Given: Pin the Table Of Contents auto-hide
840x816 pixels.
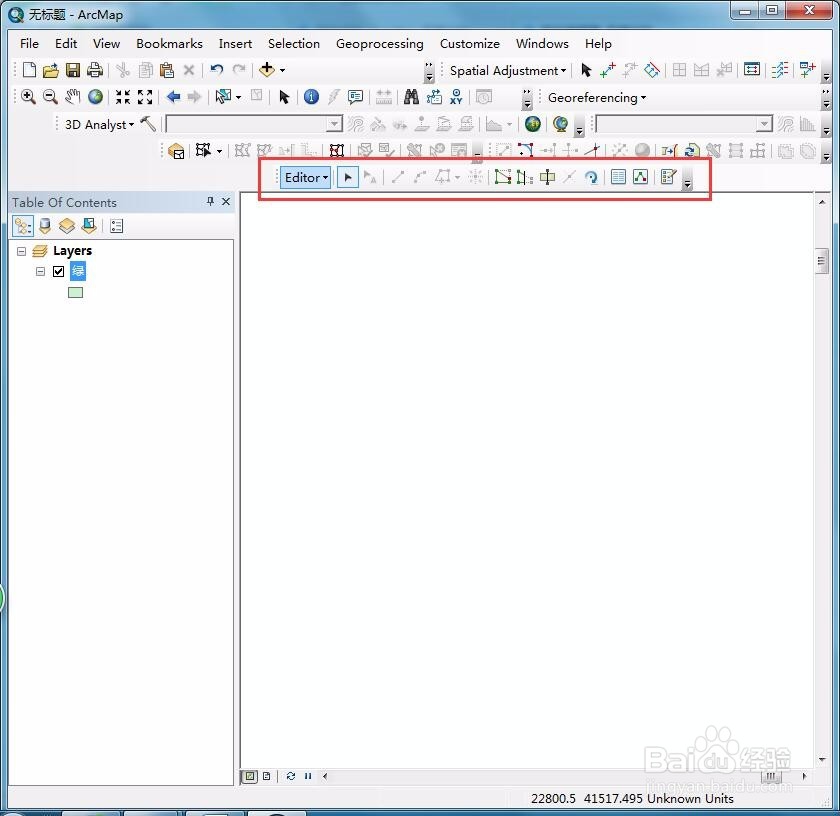Looking at the screenshot, I should tap(211, 201).
